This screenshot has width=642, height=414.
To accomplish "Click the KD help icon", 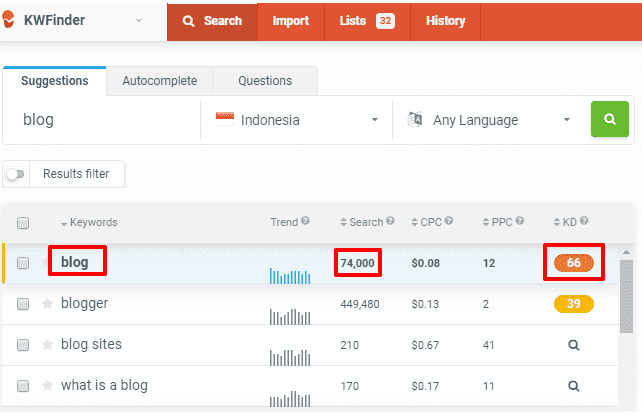I will [584, 221].
